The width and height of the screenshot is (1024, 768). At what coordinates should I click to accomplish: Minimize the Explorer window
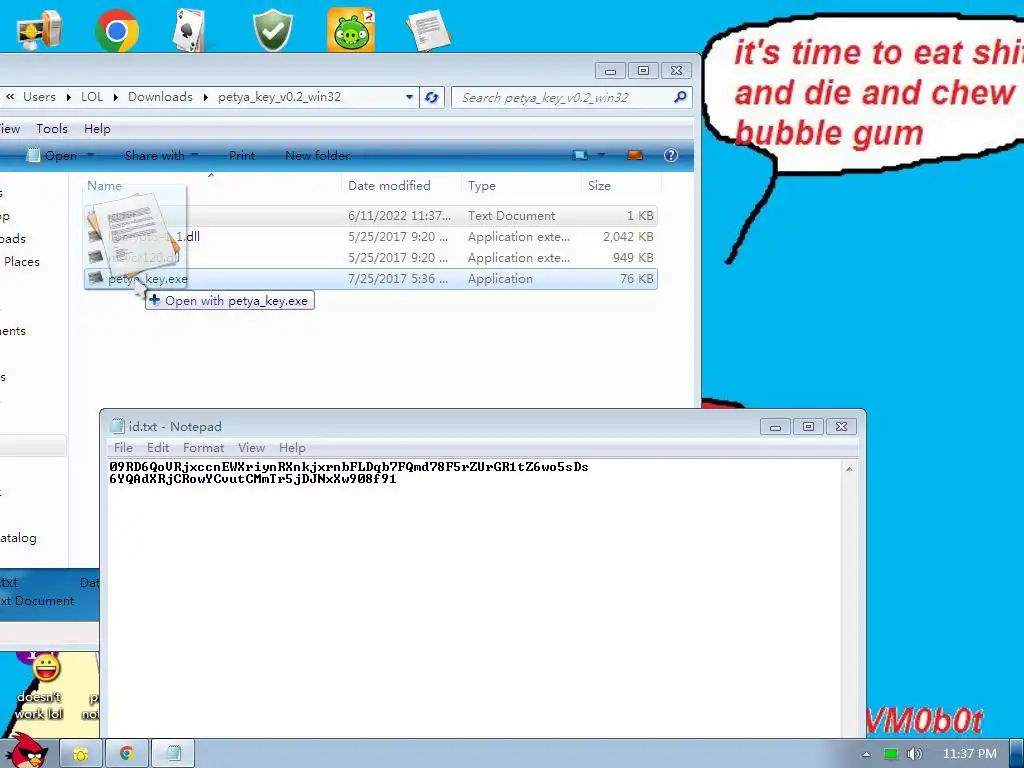pos(610,71)
